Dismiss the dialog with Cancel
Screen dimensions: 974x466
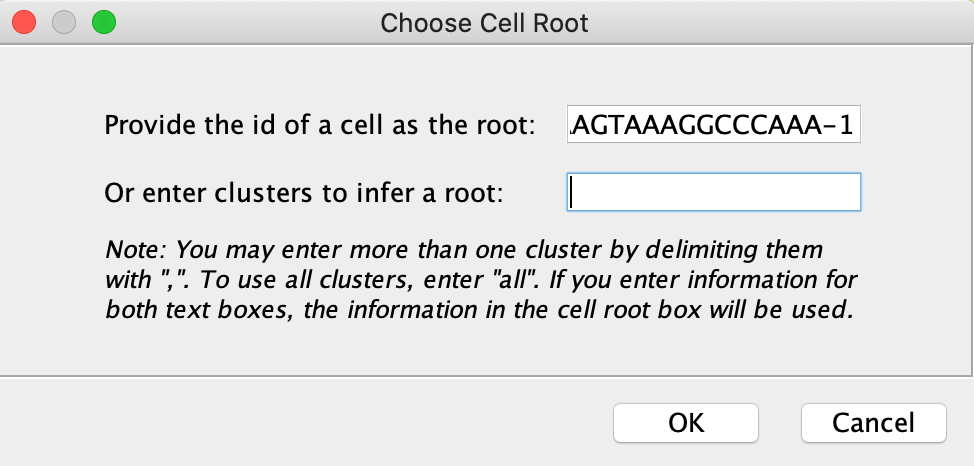(873, 423)
